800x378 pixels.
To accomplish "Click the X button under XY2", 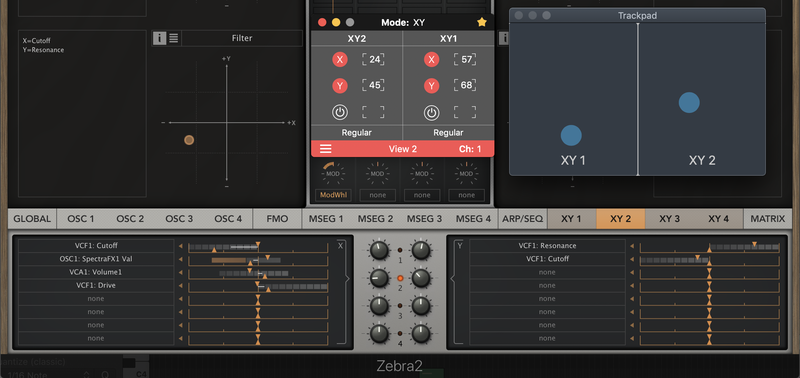I will tap(340, 60).
